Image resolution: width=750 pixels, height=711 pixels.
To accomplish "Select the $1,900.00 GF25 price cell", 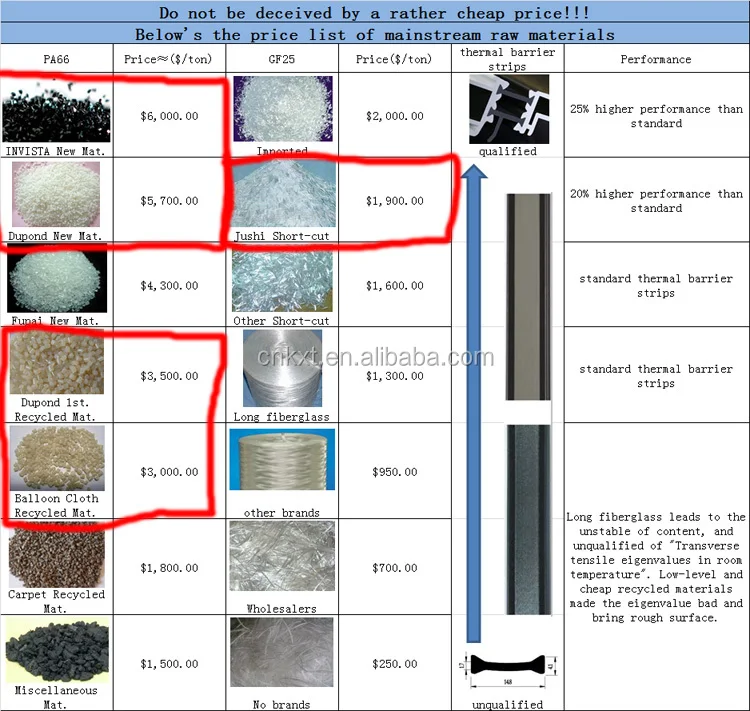I will [x=395, y=201].
